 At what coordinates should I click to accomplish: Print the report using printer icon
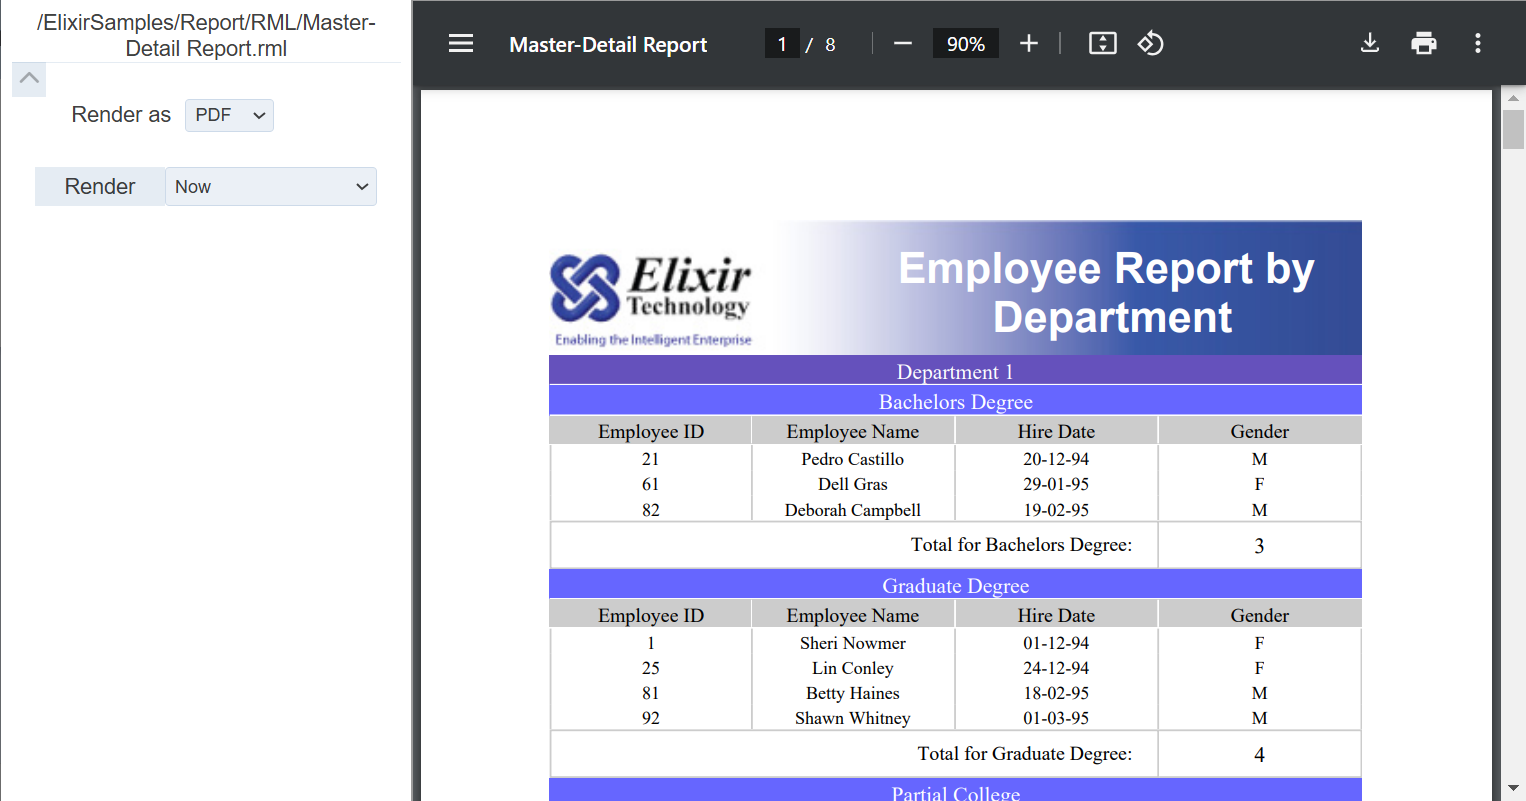(1423, 43)
